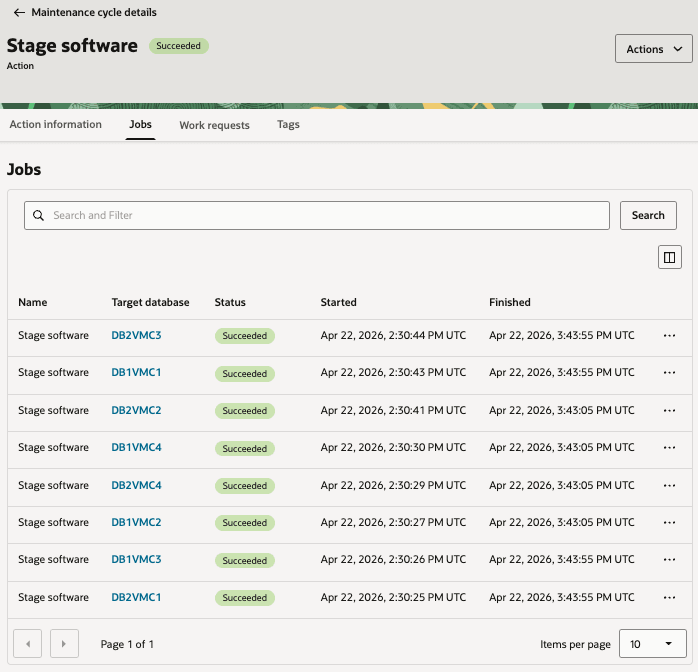Click Stage software name in DB2VMC4 row
This screenshot has height=672, width=698.
[x=53, y=485]
